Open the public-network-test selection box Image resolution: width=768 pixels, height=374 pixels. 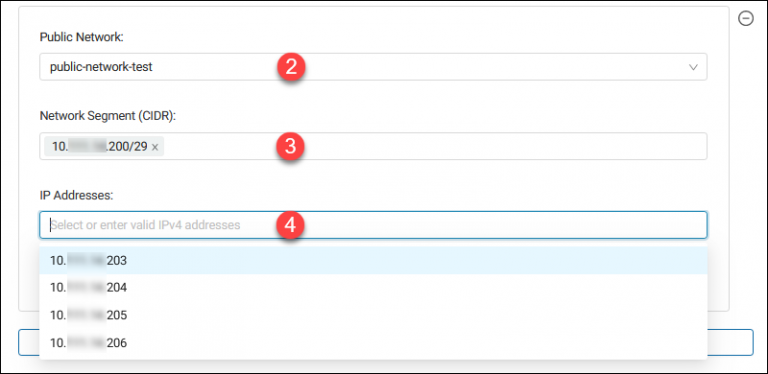coord(373,67)
